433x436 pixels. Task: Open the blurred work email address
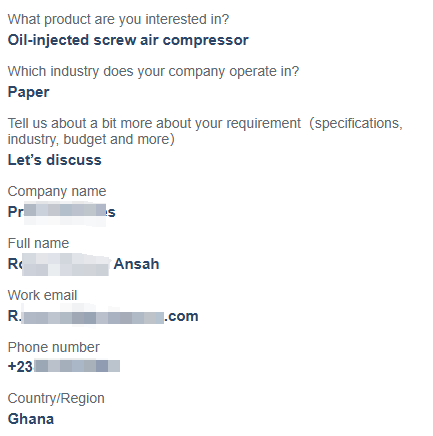[103, 316]
